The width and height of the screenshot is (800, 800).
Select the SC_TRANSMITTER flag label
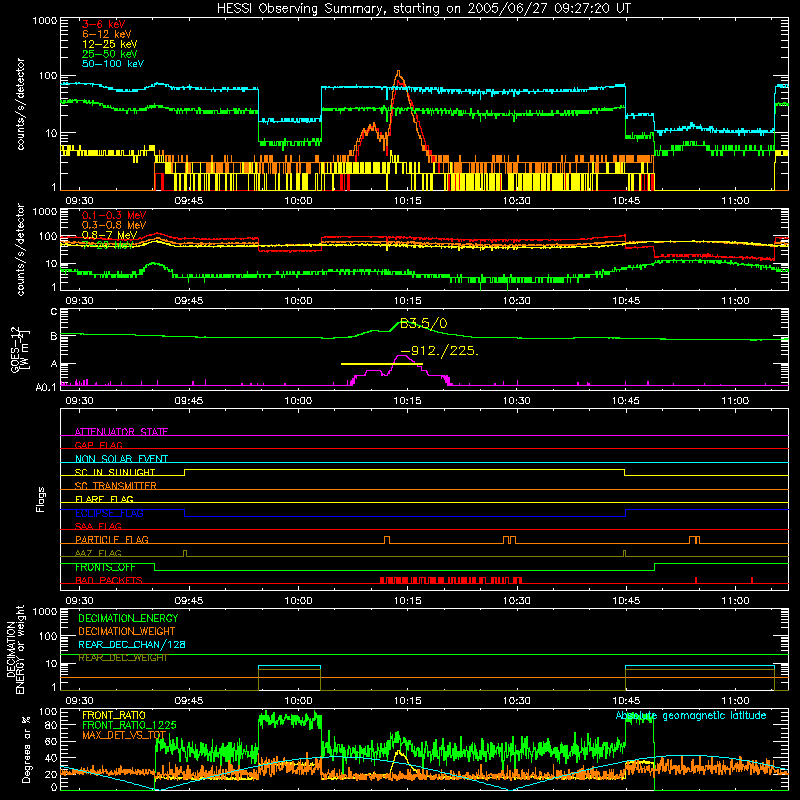[x=115, y=486]
